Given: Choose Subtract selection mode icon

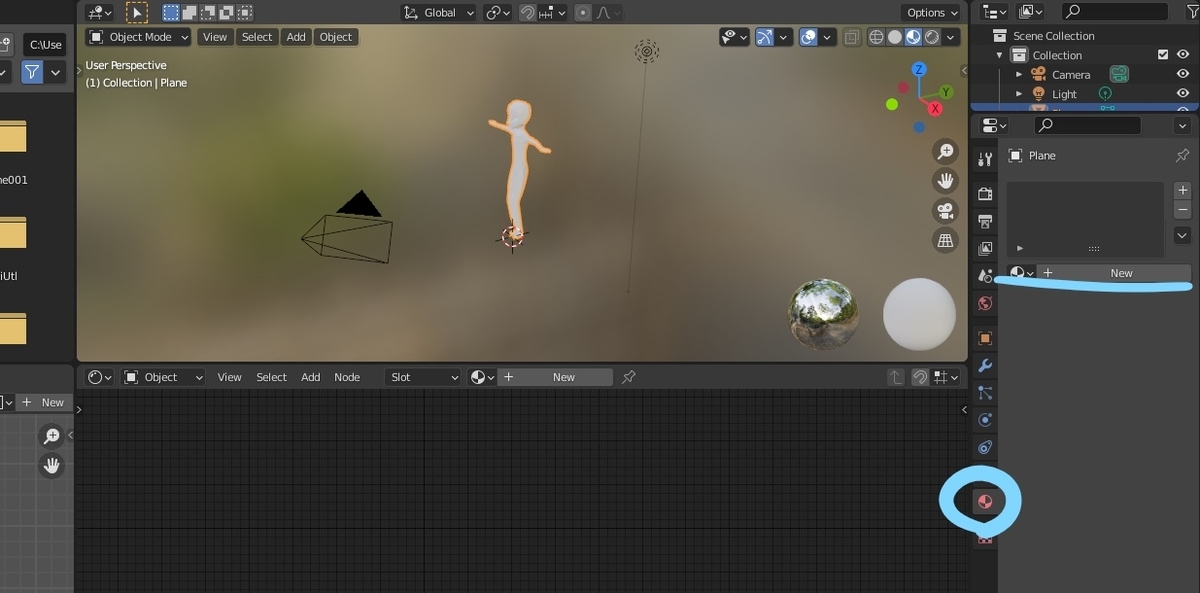Looking at the screenshot, I should click(207, 12).
